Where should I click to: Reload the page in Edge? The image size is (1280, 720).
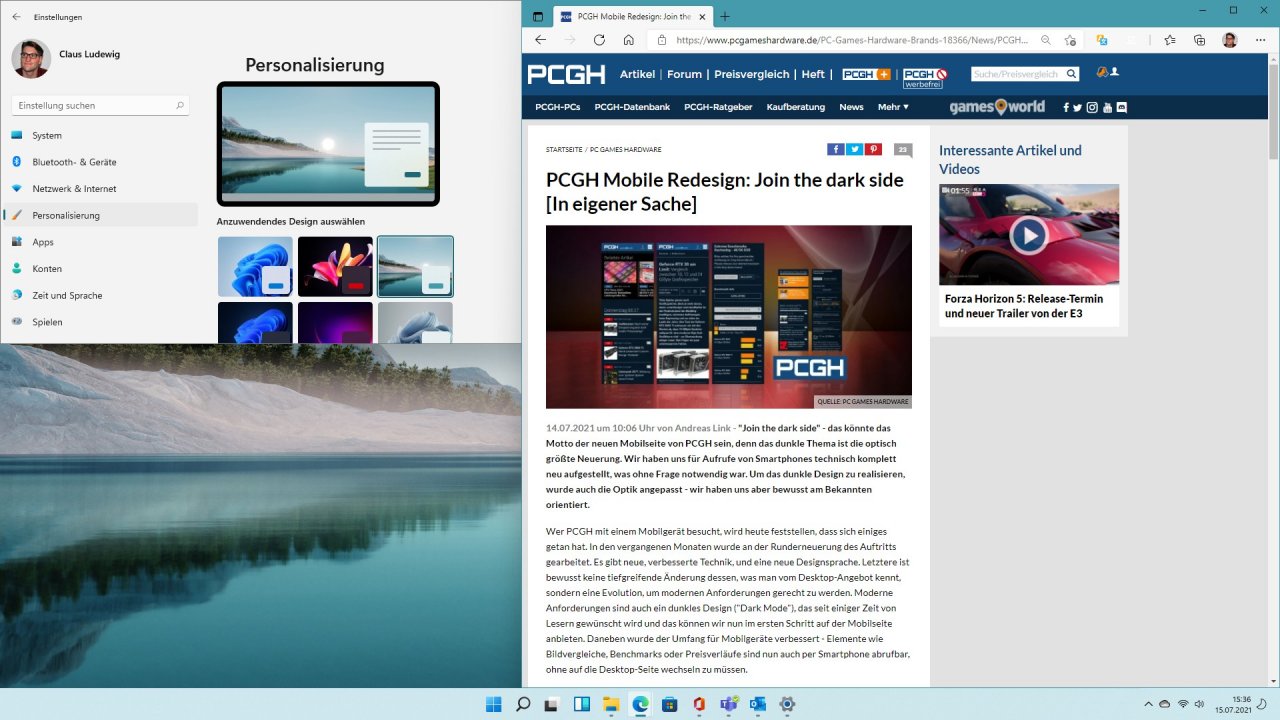(x=599, y=40)
